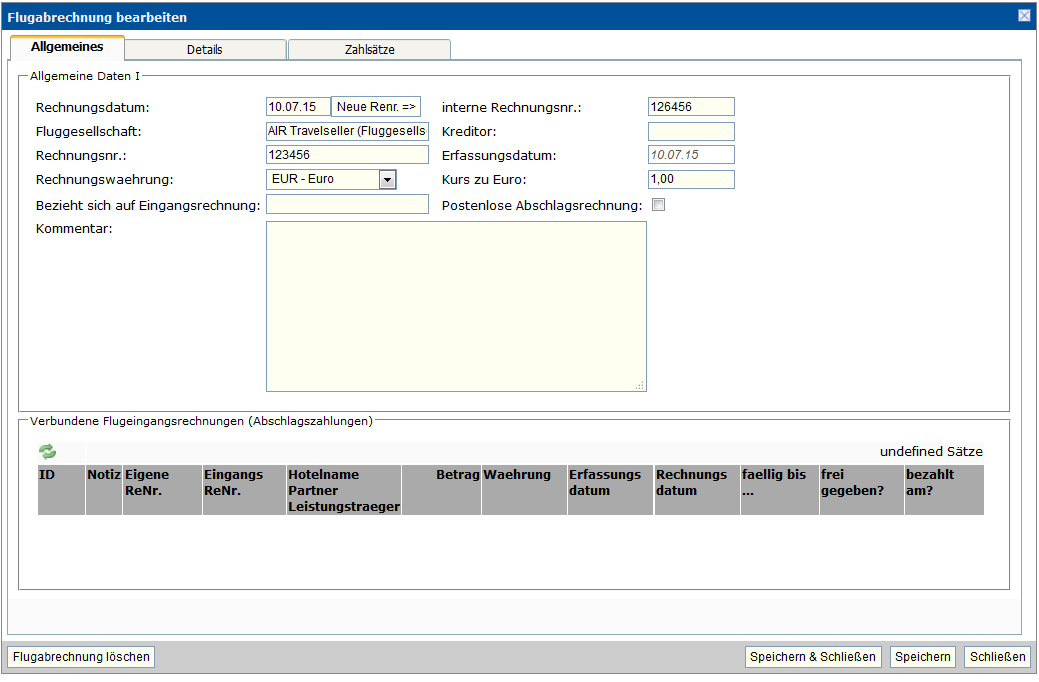Select the Rechnungsnr. text field

coord(347,155)
